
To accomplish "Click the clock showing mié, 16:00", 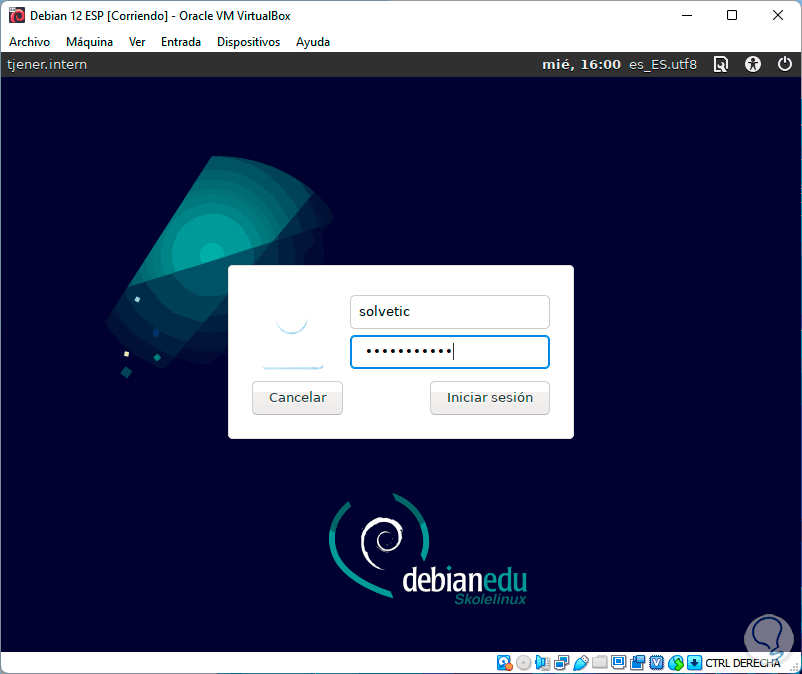I will point(582,64).
